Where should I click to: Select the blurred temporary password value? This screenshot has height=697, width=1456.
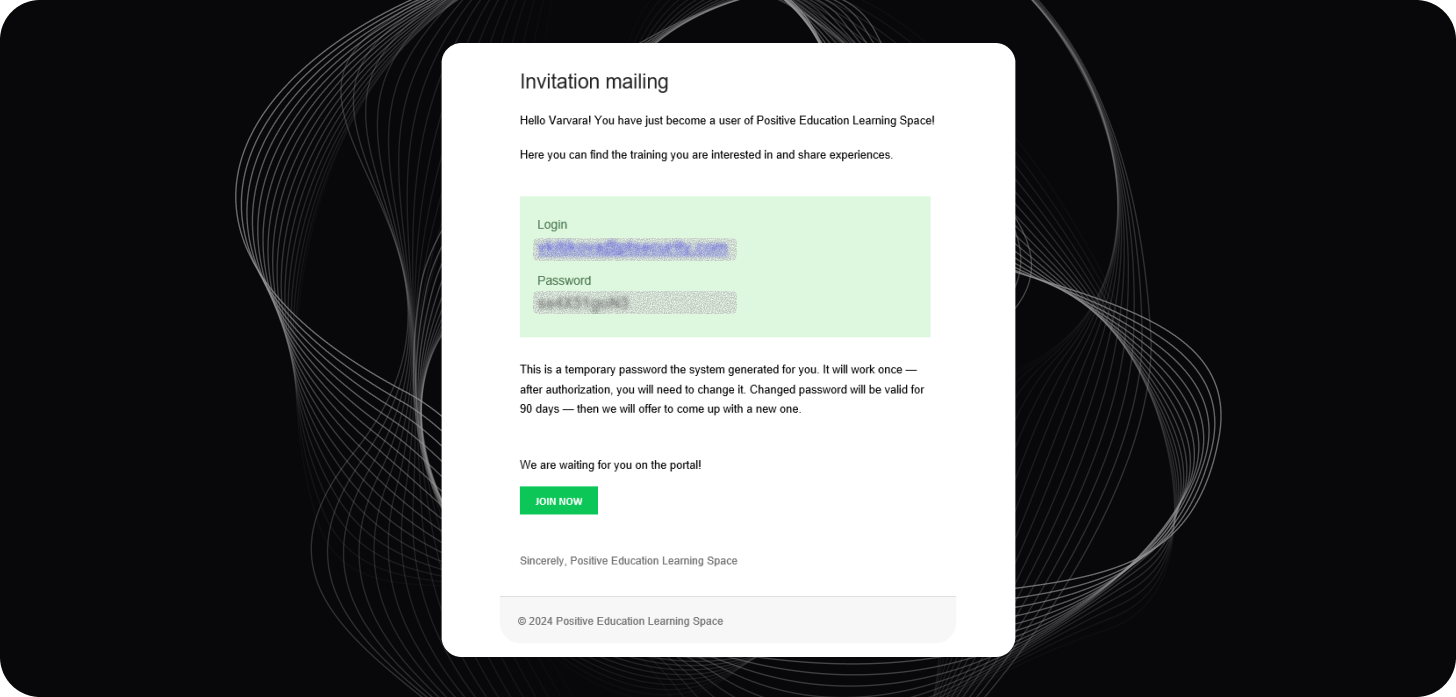pos(635,303)
